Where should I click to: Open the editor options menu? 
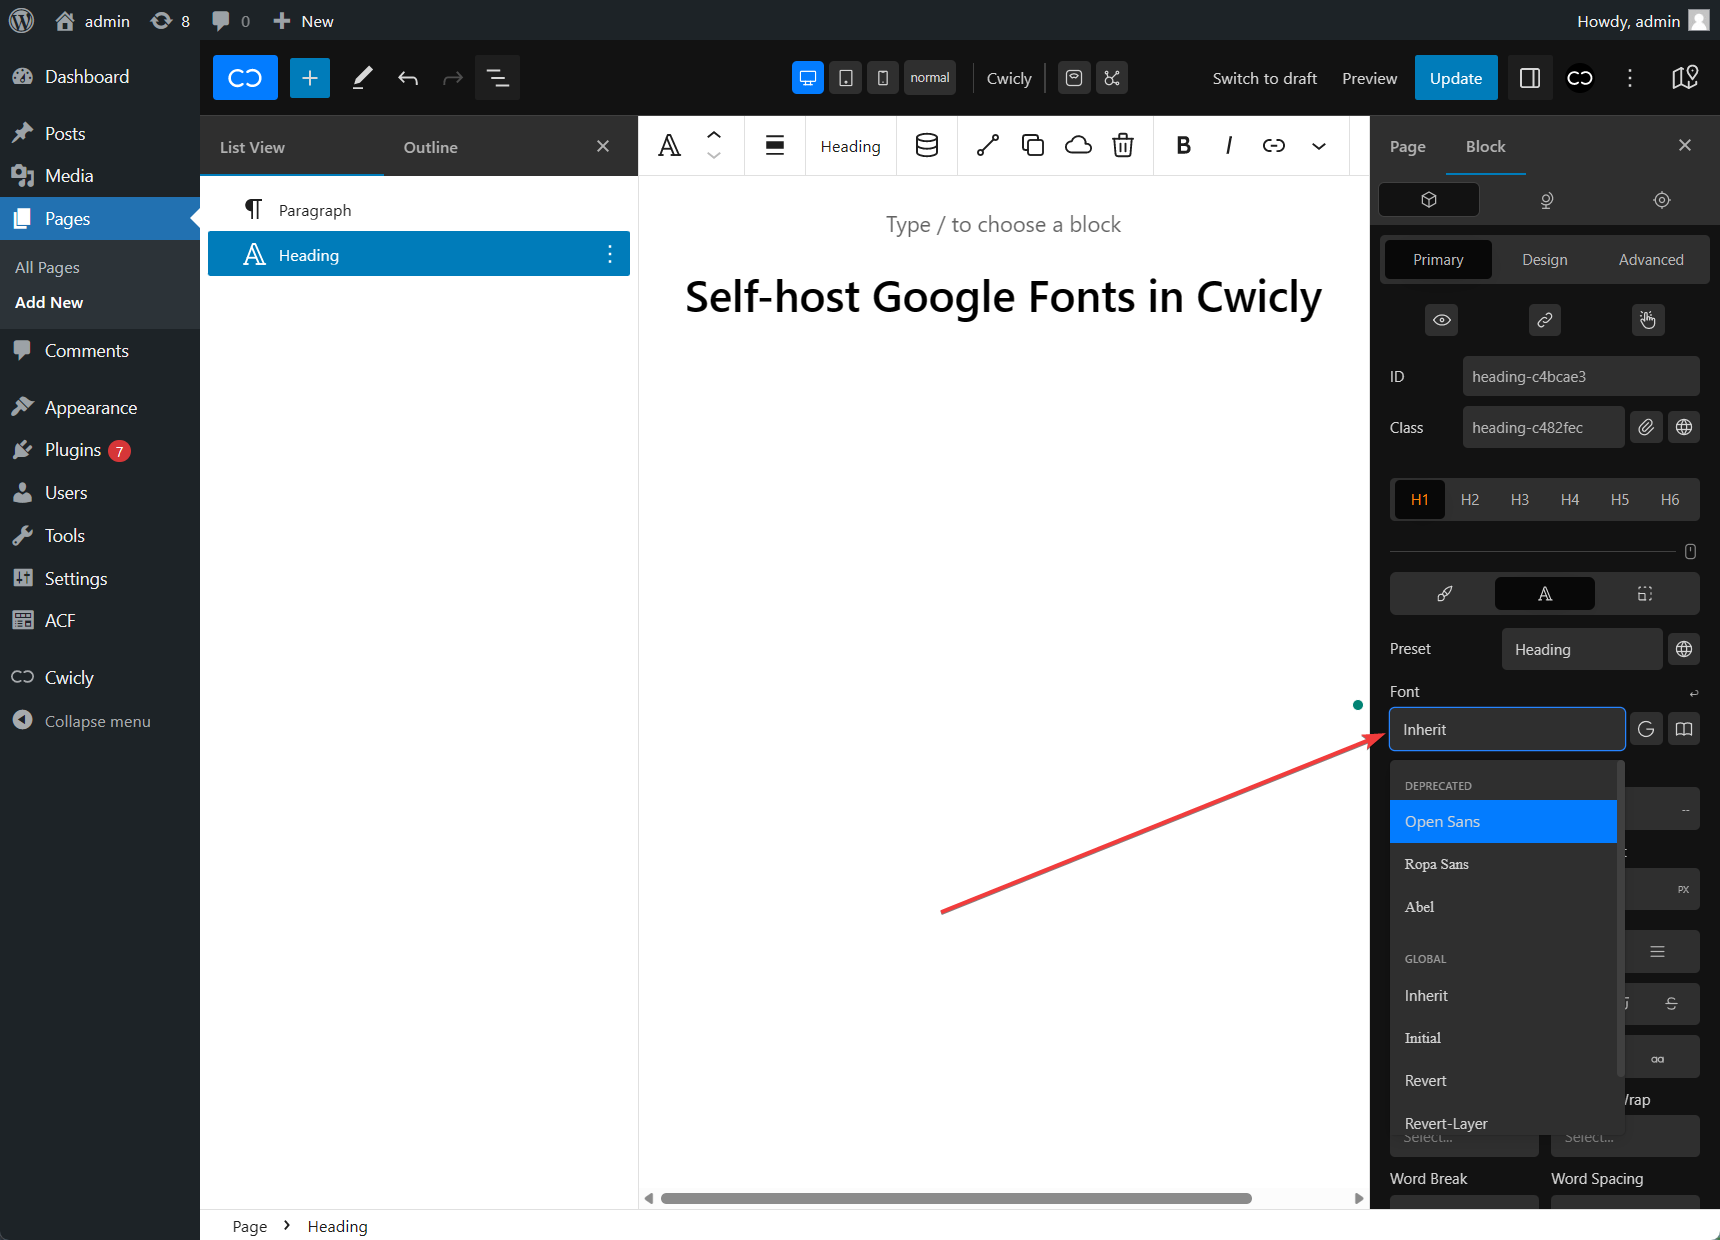coord(1630,78)
